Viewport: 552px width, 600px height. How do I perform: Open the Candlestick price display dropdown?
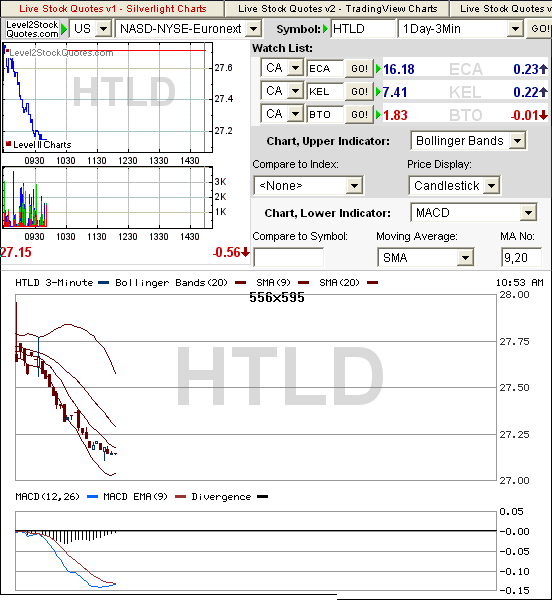pos(454,186)
